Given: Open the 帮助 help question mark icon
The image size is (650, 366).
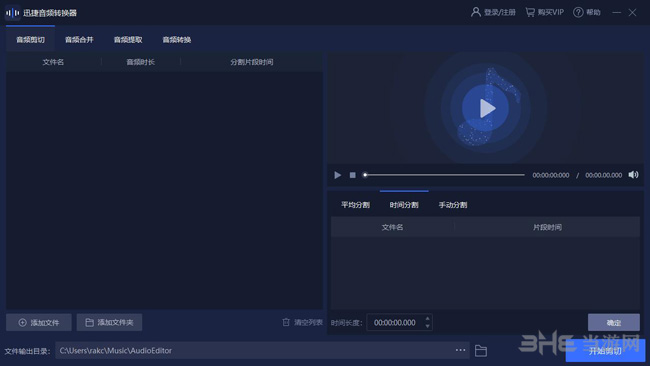Looking at the screenshot, I should point(578,12).
